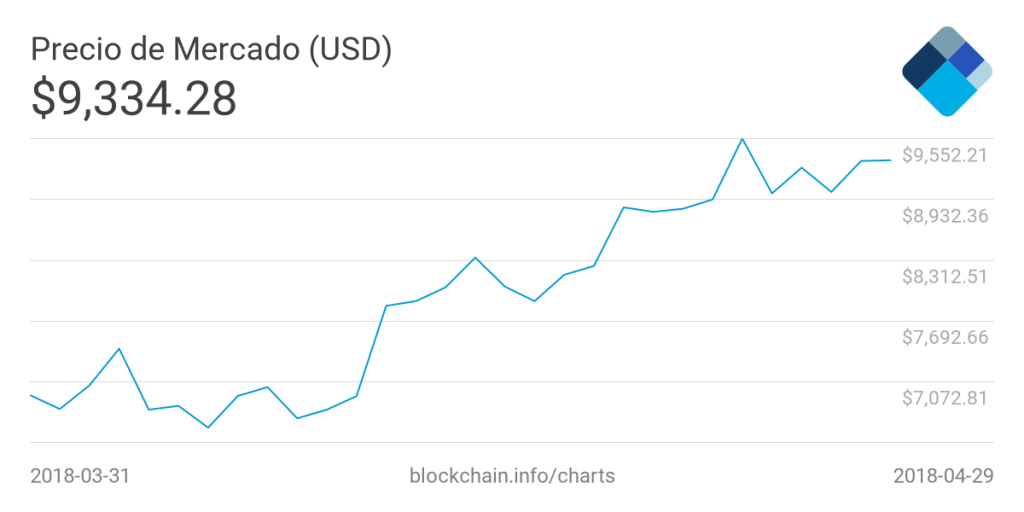Open the blockchain.info/charts link
Image resolution: width=1024 pixels, height=512 pixels.
point(512,475)
